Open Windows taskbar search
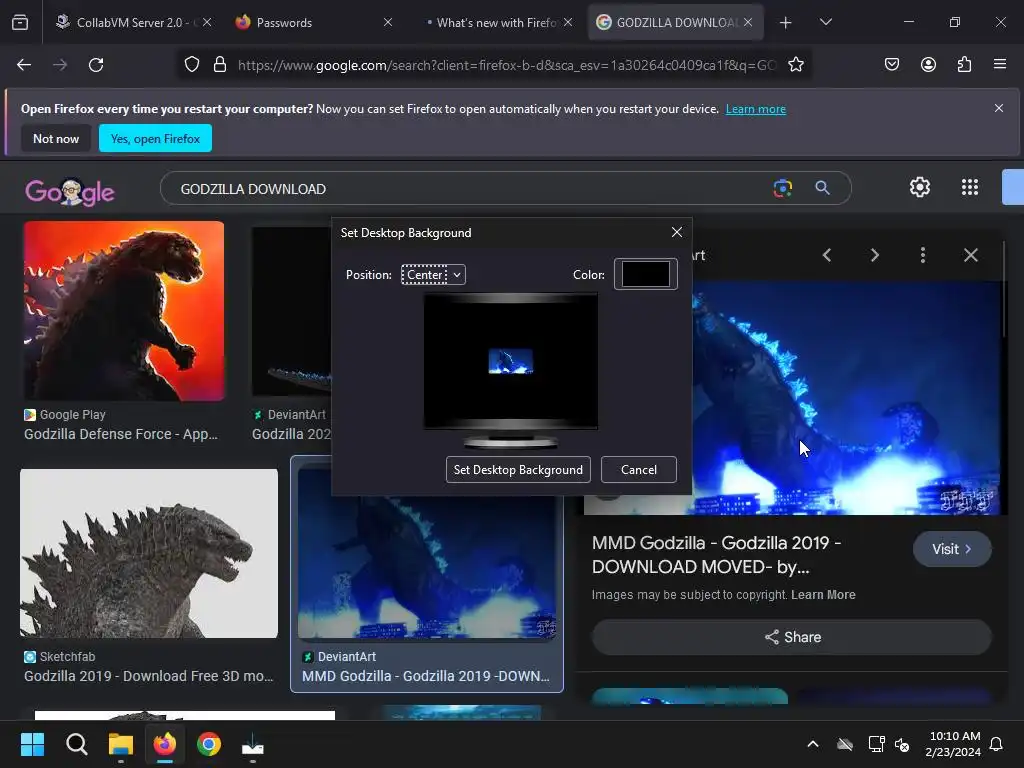The height and width of the screenshot is (768, 1024). (76, 744)
